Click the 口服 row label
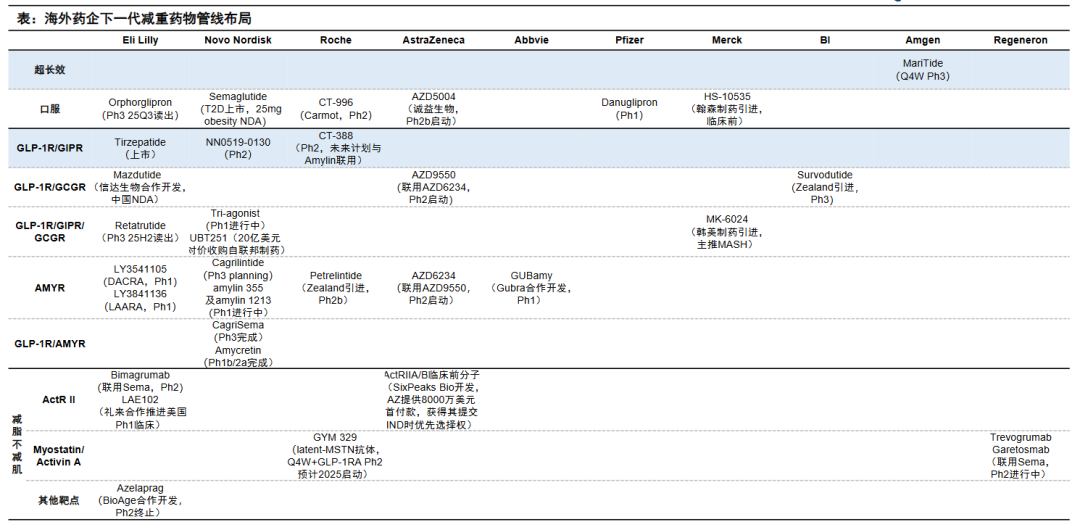1080x522 pixels. 50,109
